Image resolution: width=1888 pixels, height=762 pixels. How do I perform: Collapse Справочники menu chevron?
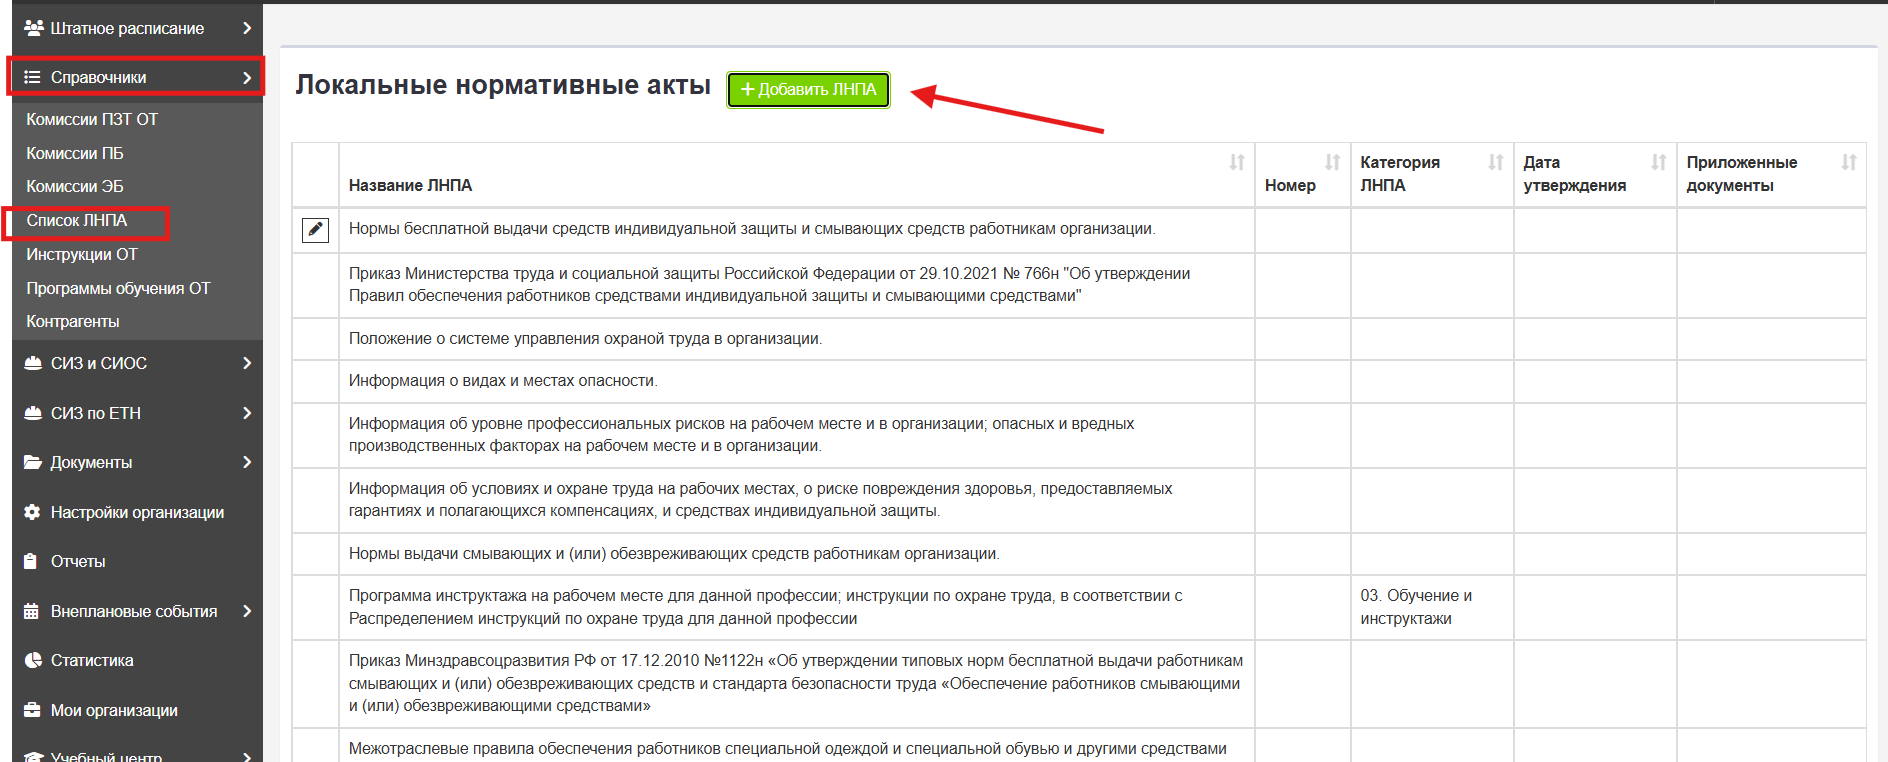point(247,77)
